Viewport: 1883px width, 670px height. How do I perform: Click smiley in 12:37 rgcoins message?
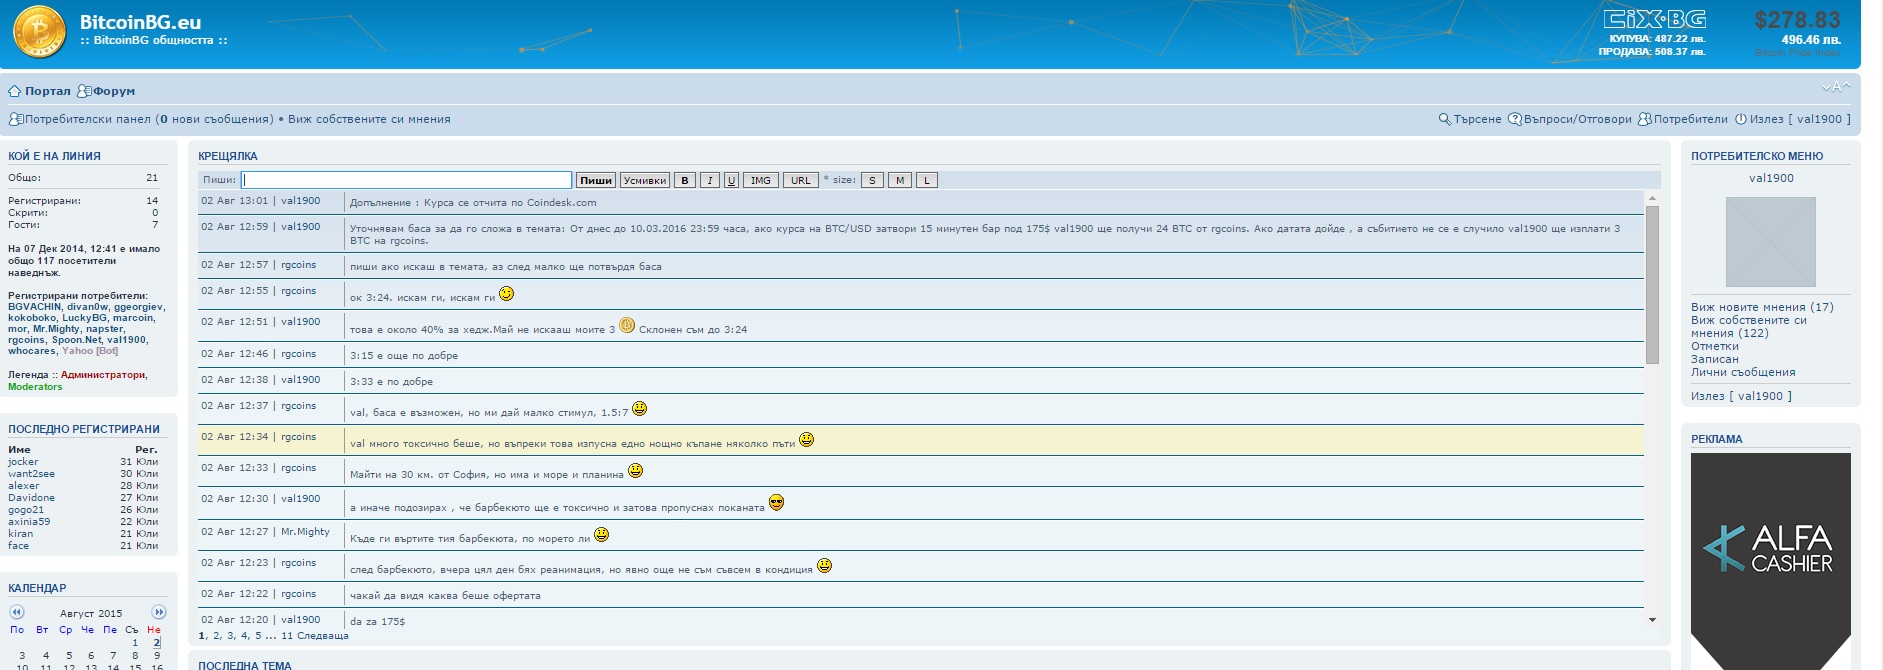click(640, 408)
